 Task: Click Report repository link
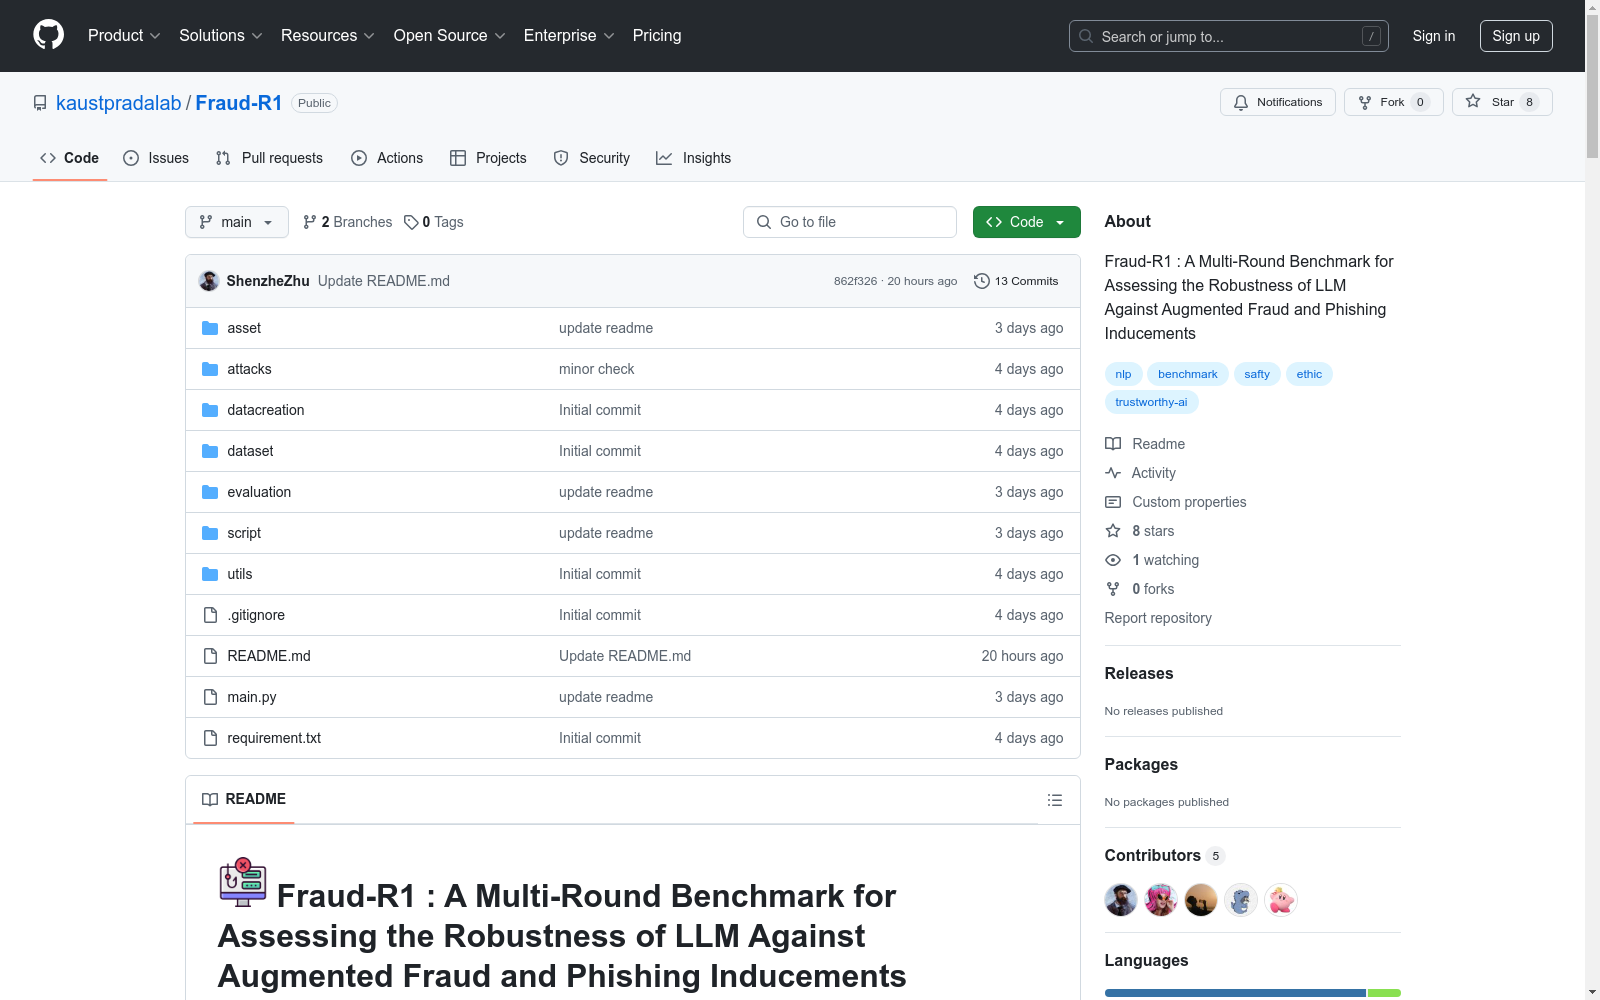coord(1158,618)
